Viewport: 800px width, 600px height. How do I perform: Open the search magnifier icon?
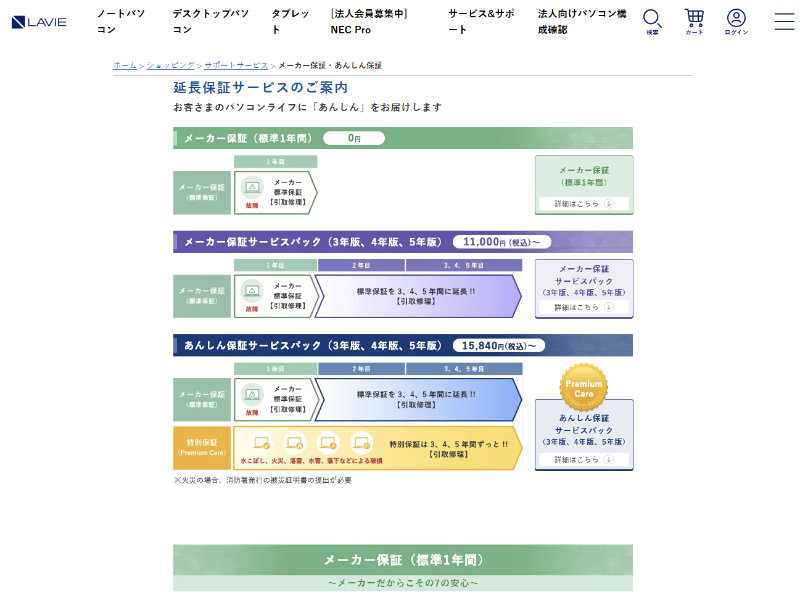(652, 19)
